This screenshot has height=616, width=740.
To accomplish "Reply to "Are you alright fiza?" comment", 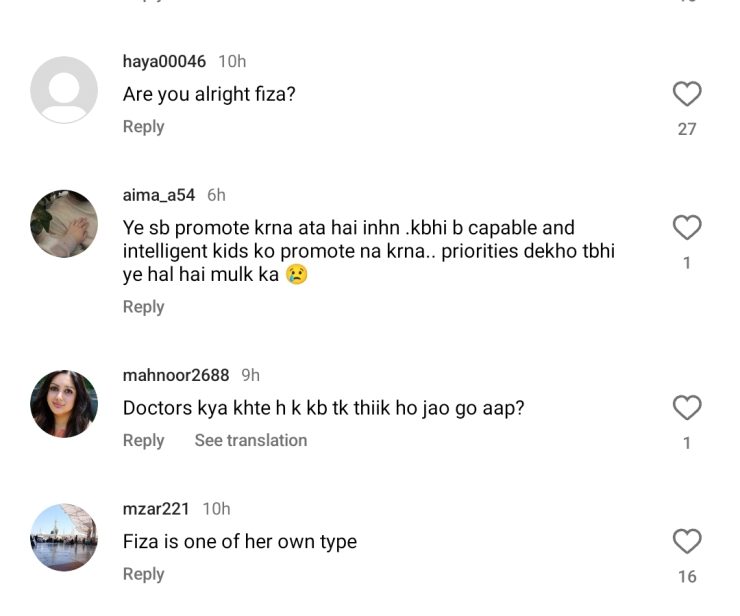I will (x=143, y=127).
